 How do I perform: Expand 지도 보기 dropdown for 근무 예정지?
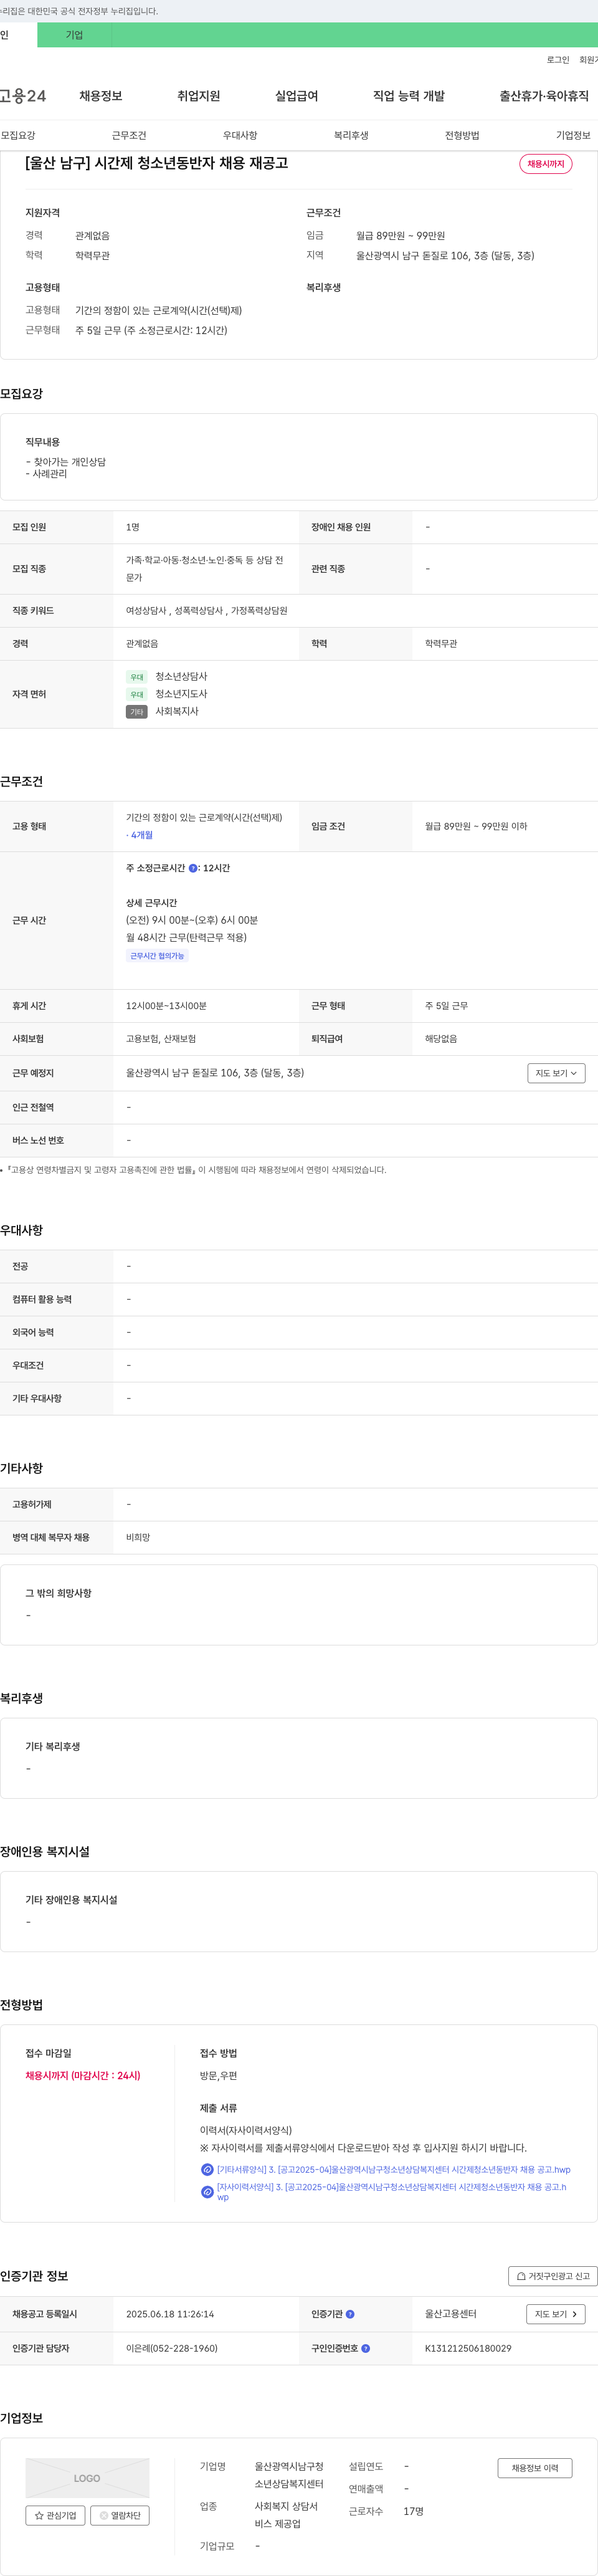(x=556, y=1073)
